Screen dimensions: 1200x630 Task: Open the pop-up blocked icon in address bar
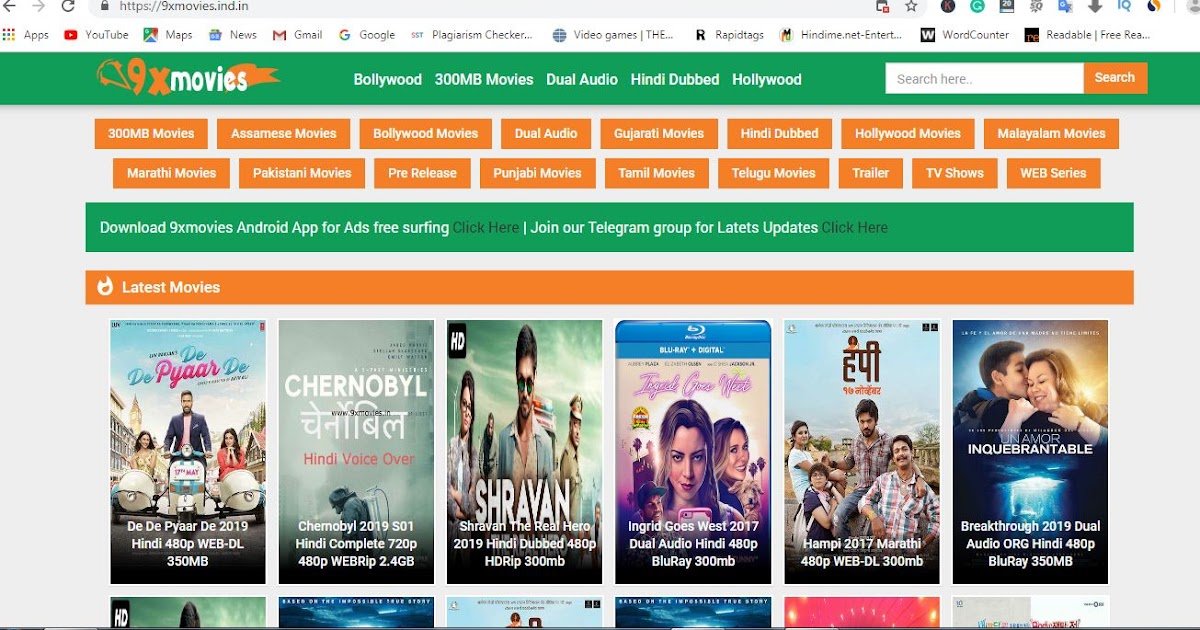(882, 6)
